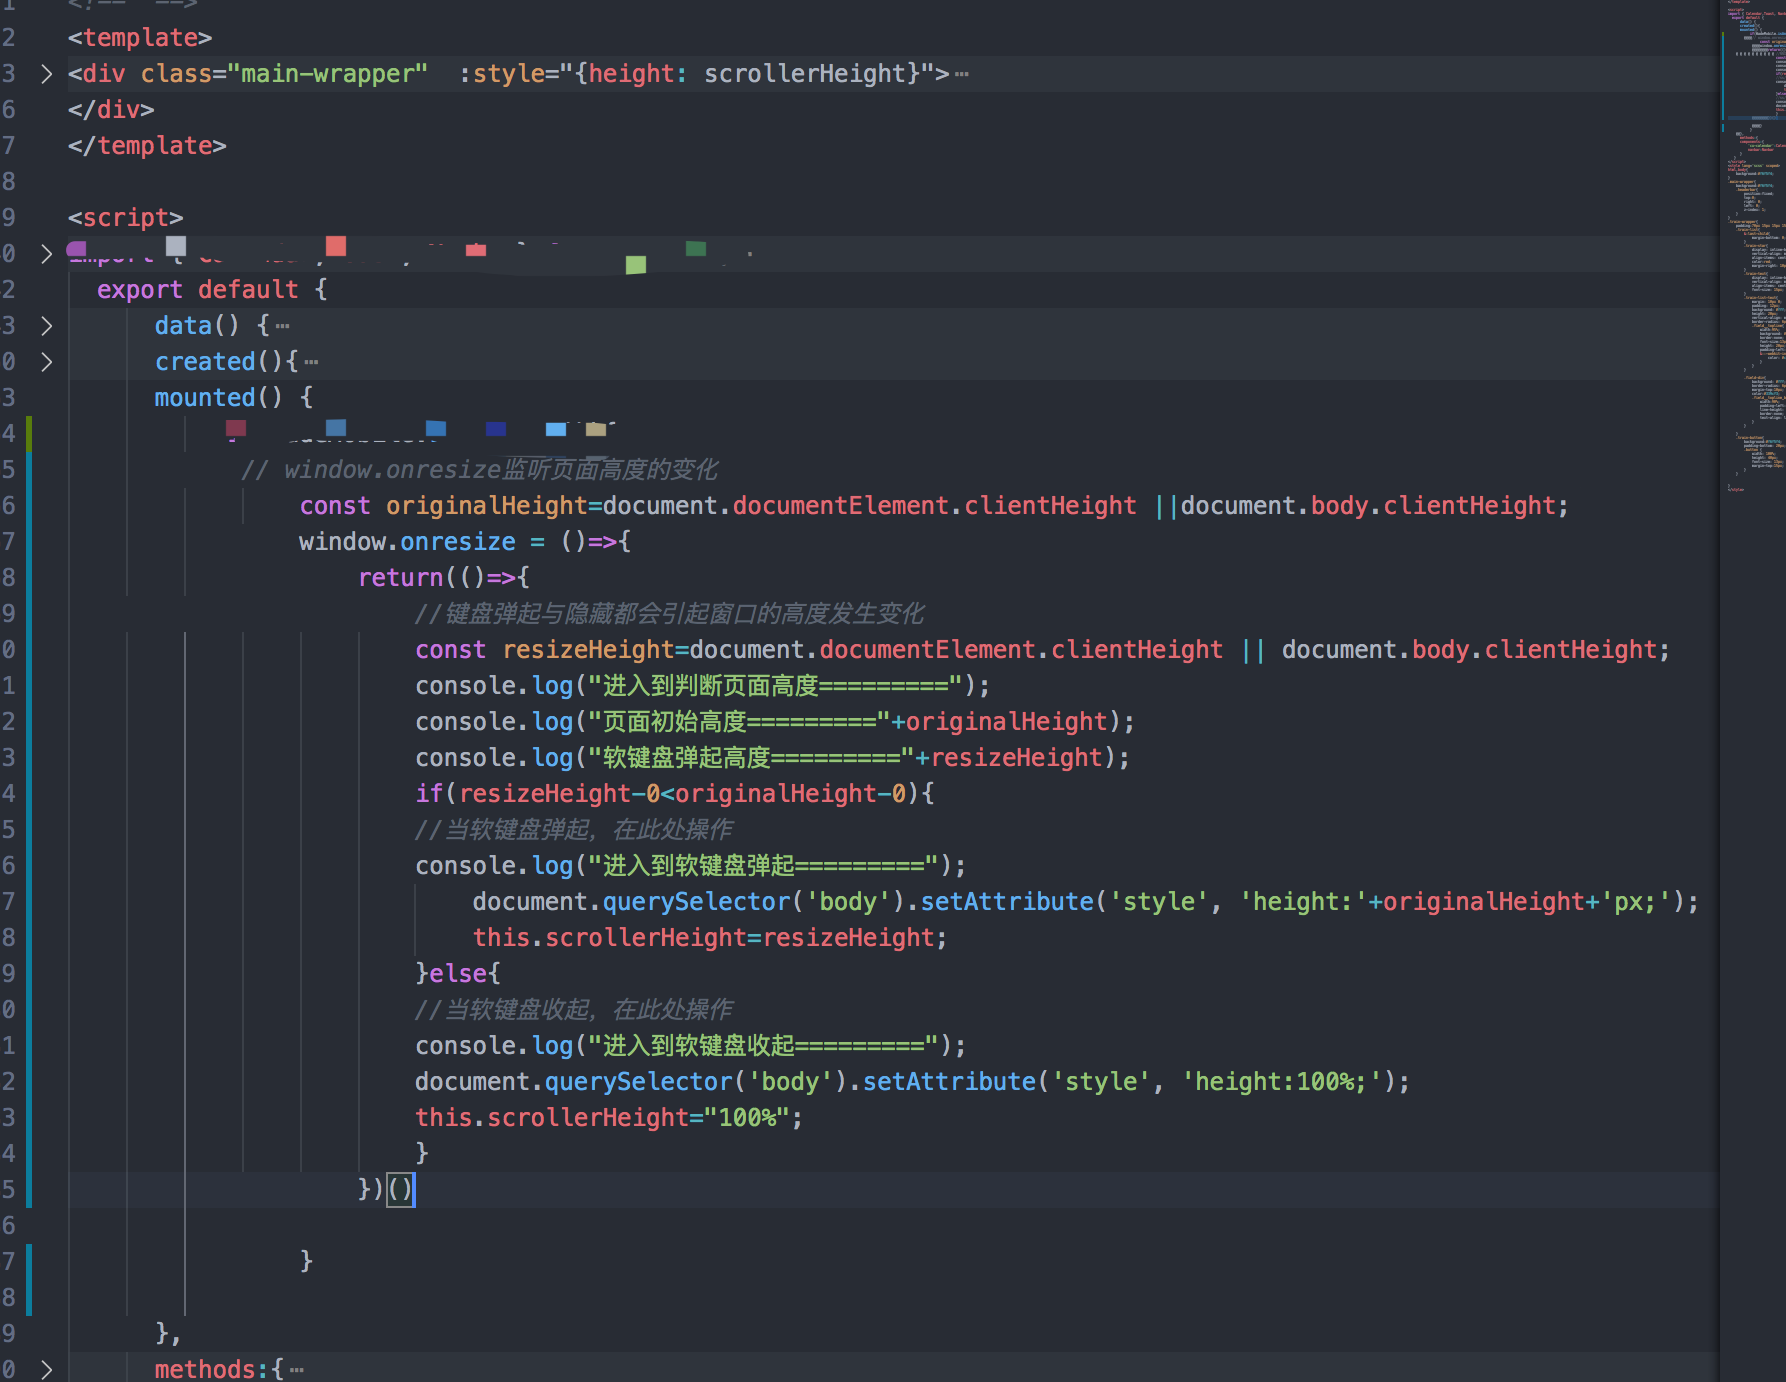1786x1382 pixels.
Task: Click the resizeHeight constant declaration
Action: [1042, 650]
